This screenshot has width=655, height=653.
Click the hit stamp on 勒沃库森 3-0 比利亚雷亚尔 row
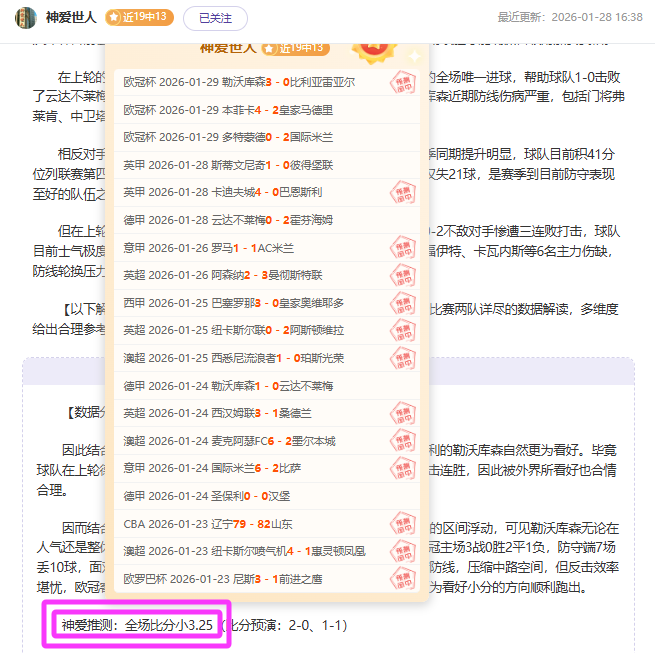point(403,81)
